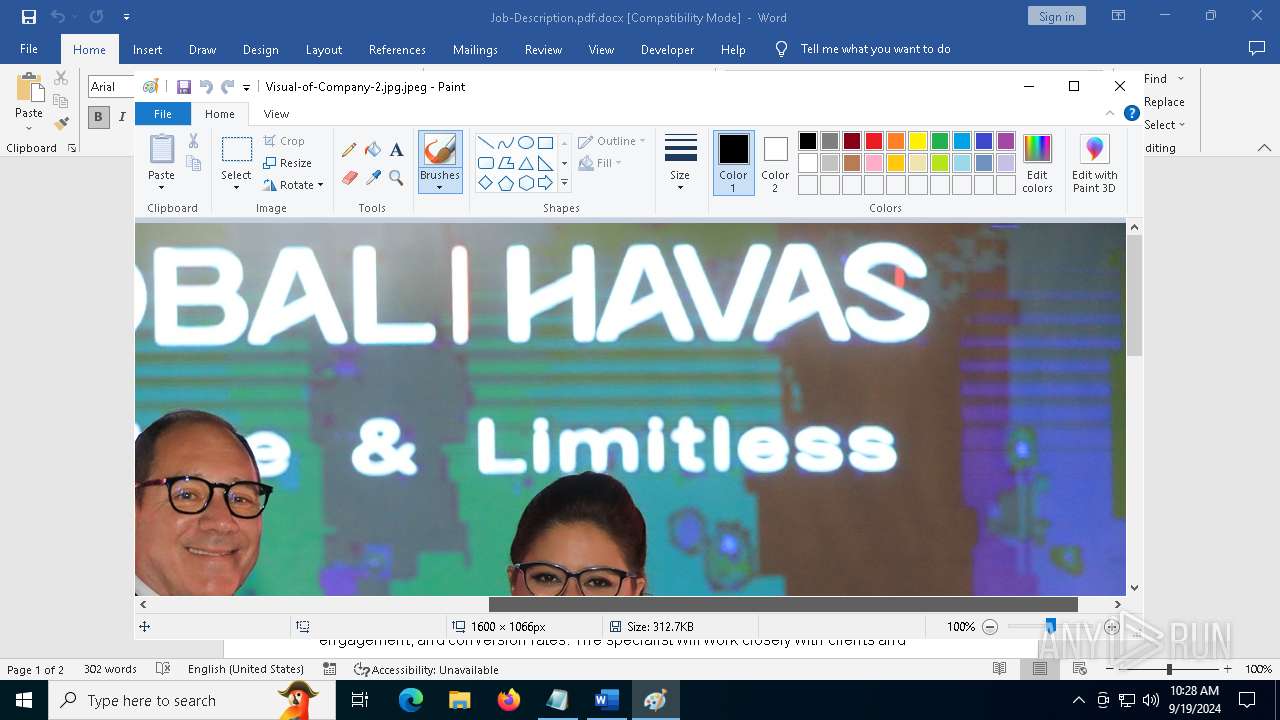Click Windows Start button

pyautogui.click(x=24, y=700)
